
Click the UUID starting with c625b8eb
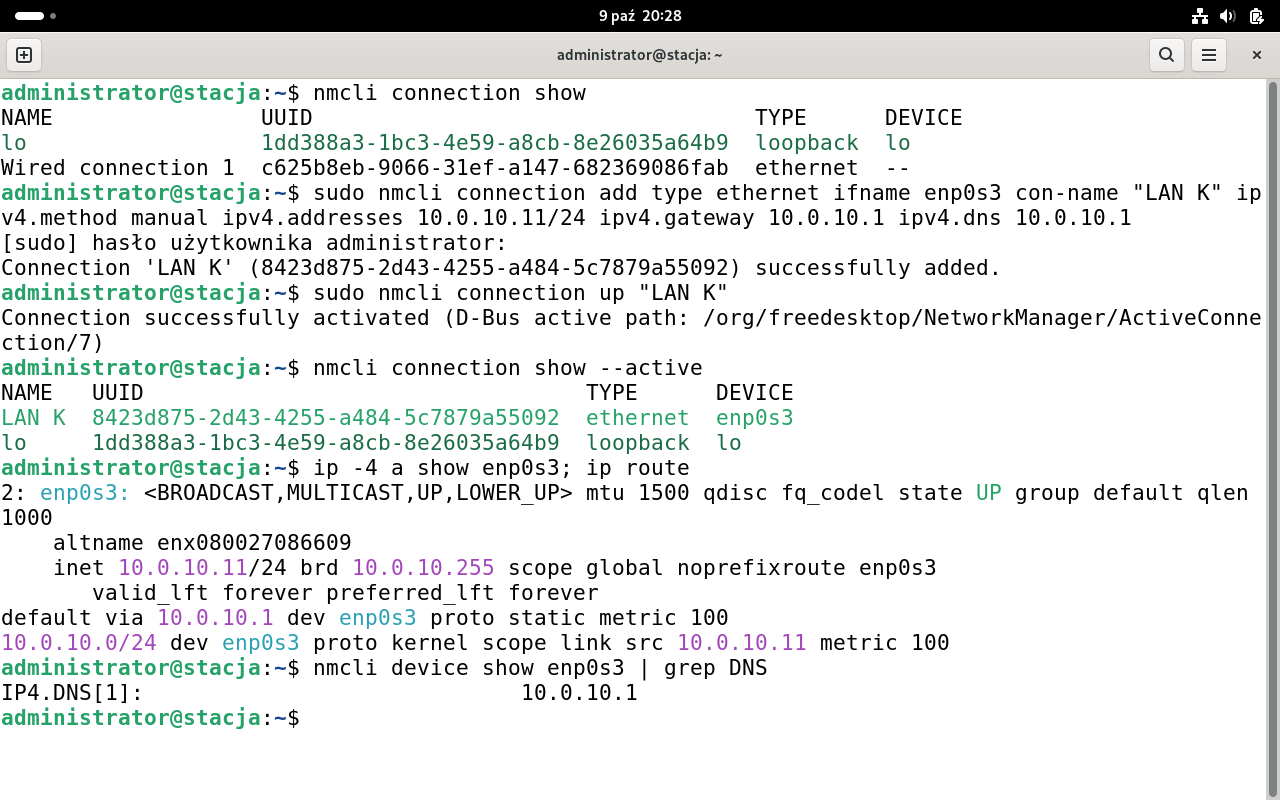click(x=495, y=168)
